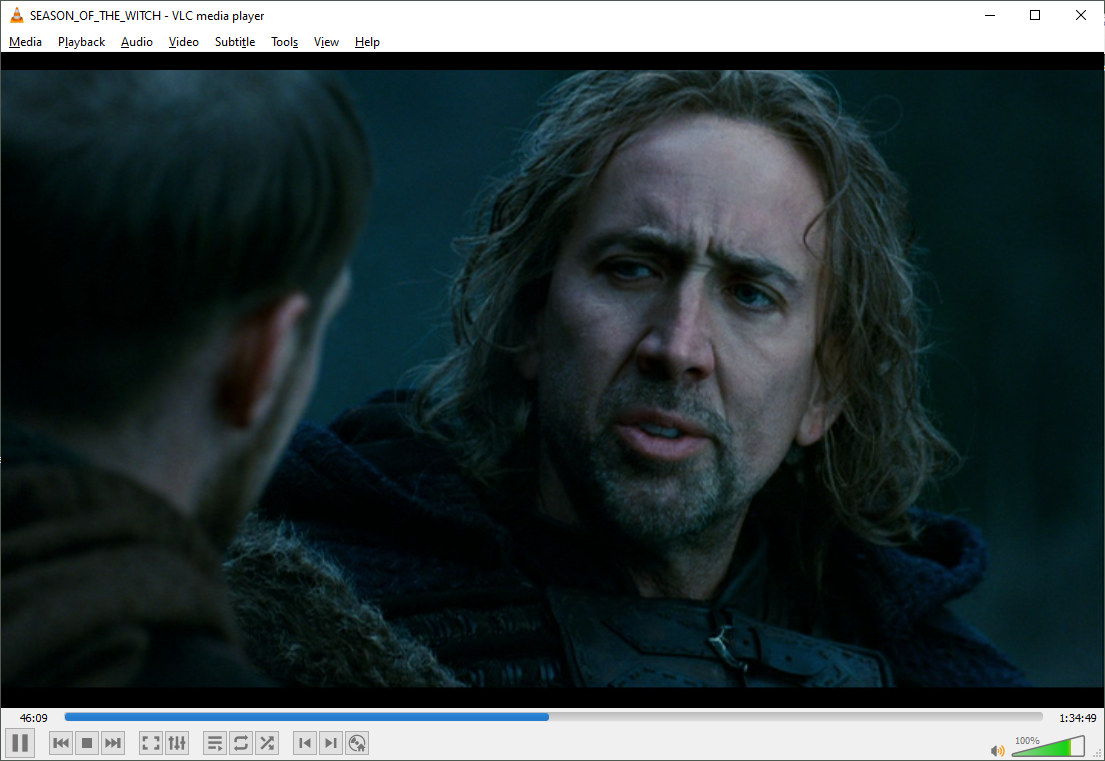The width and height of the screenshot is (1105, 761).
Task: Click the VLC cone icon in title bar
Action: point(17,15)
